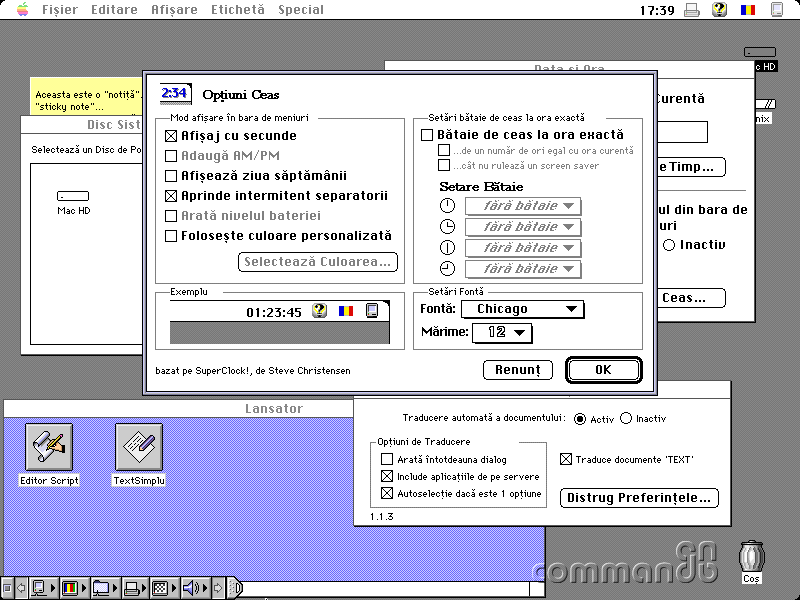Viewport: 800px width, 600px height.
Task: Uncheck Include aplicațiile de pe servere
Action: (387, 477)
